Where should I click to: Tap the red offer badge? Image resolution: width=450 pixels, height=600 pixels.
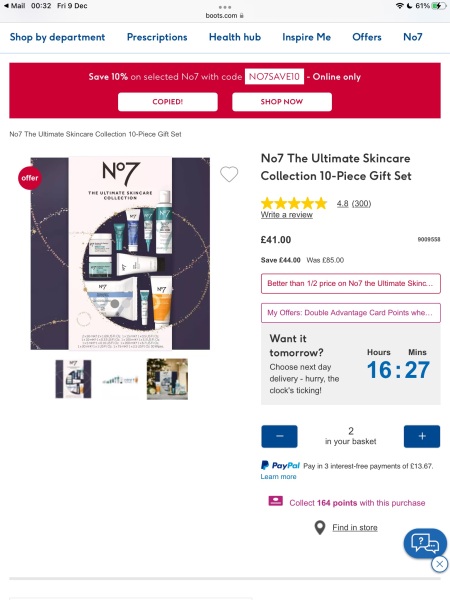tap(29, 178)
